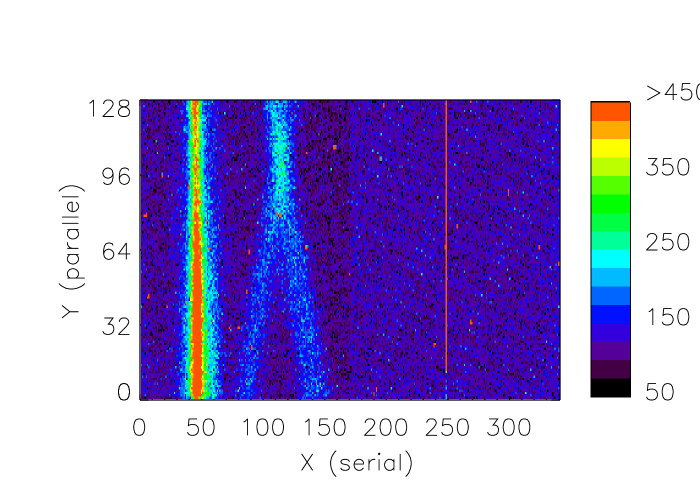Click the 128 tick label on the Y axis
This screenshot has width=700, height=500.
pos(110,108)
